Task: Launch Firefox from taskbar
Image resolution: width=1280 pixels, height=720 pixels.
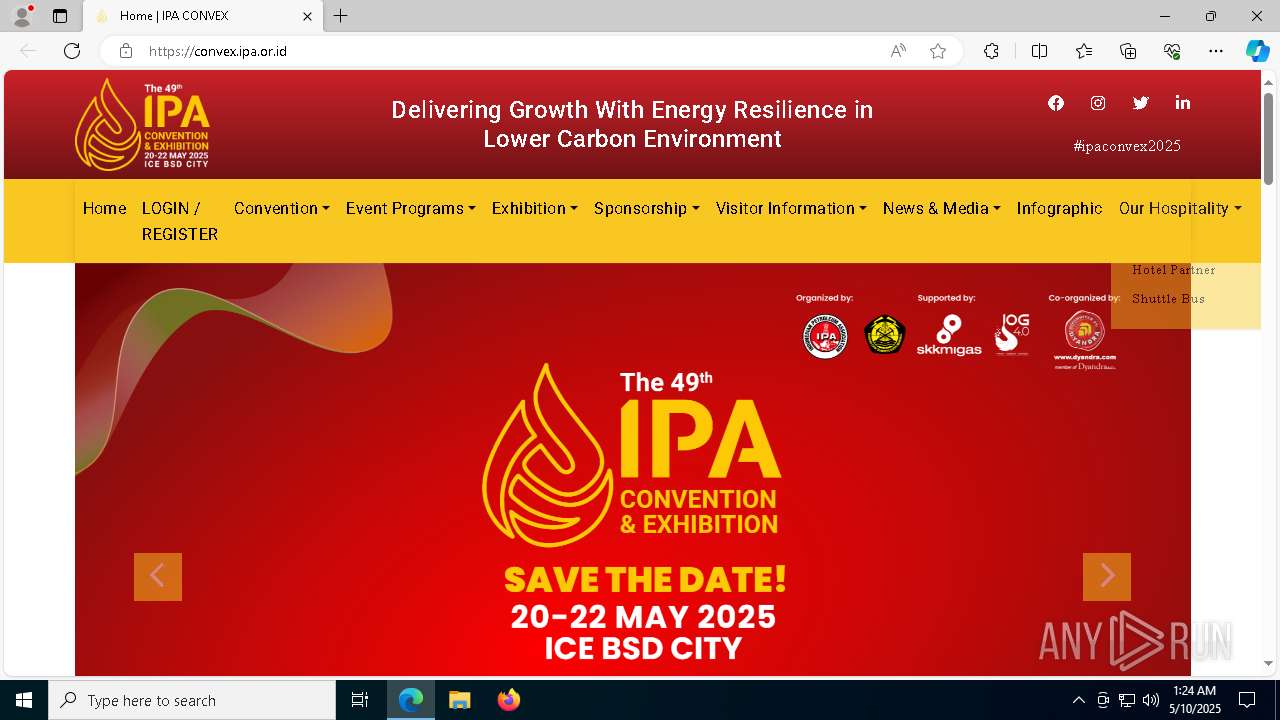Action: (x=509, y=700)
